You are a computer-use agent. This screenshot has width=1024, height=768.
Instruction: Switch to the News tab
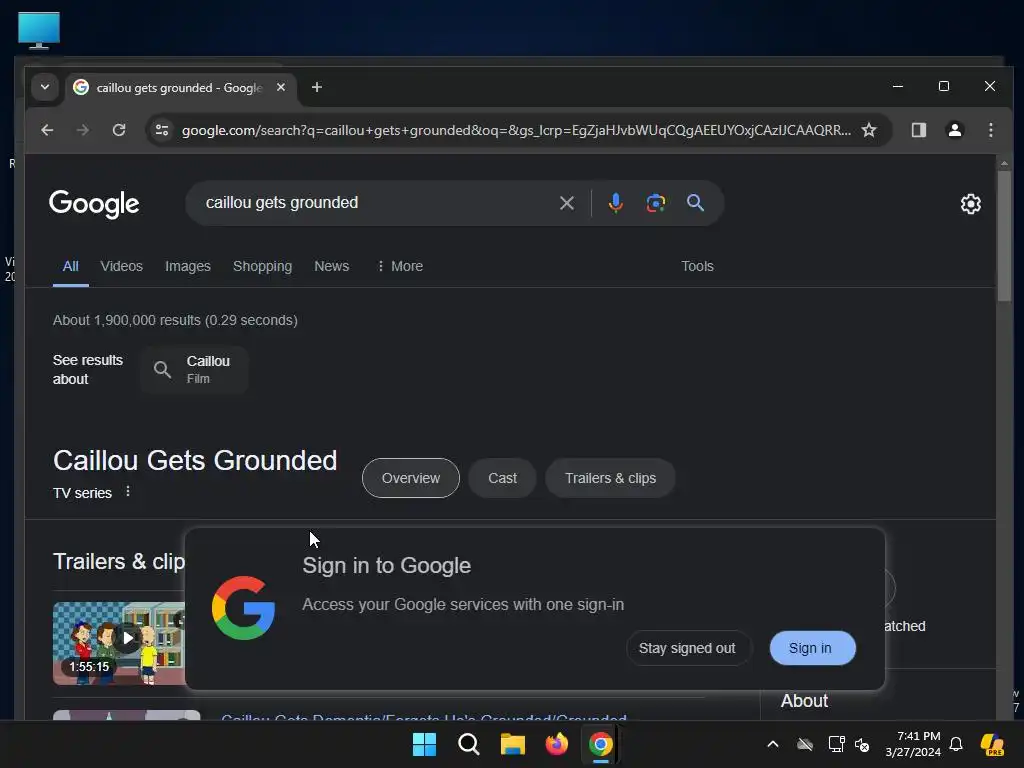(332, 266)
